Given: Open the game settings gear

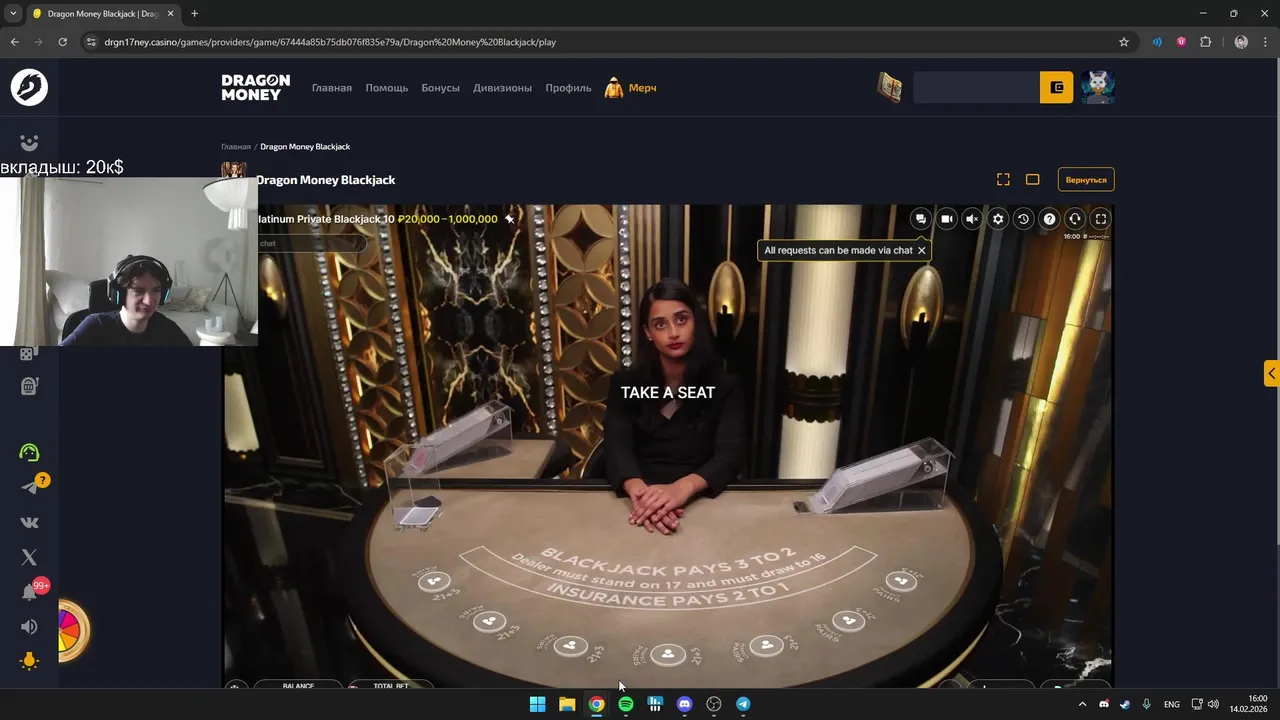Looking at the screenshot, I should 998,219.
